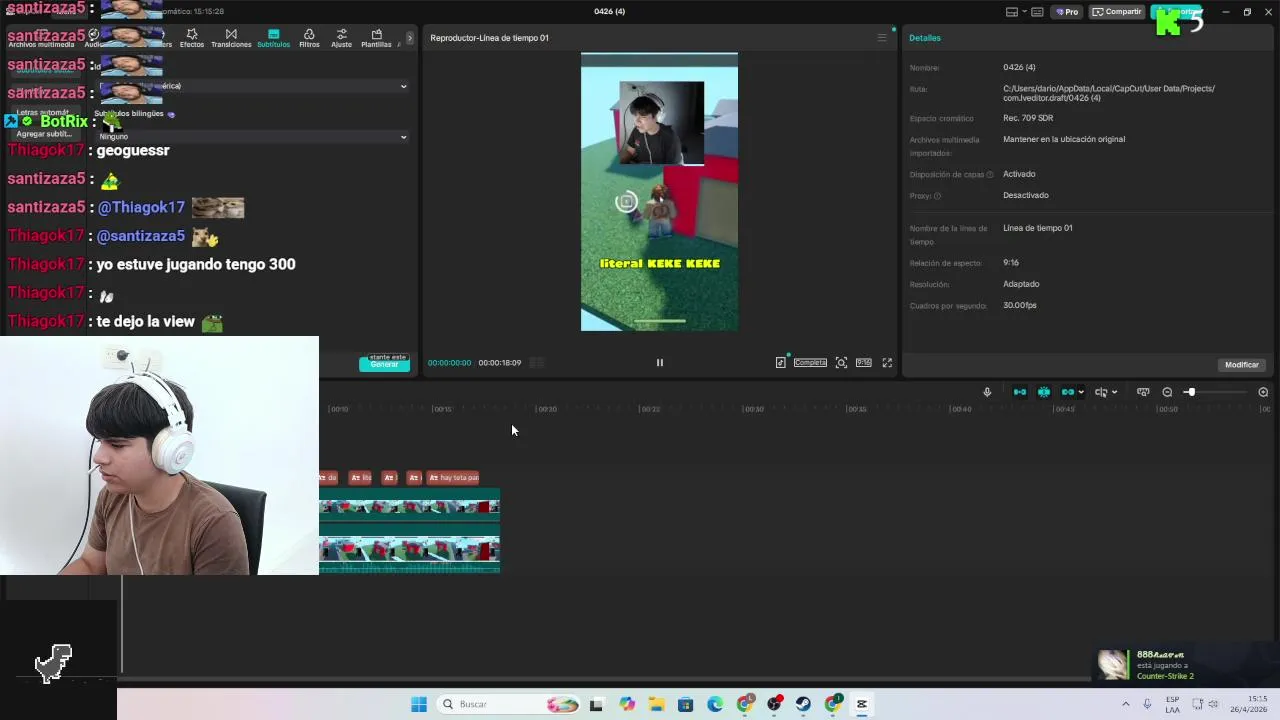
Task: Click the 00:20 ruler mark on timeline
Action: tap(547, 409)
